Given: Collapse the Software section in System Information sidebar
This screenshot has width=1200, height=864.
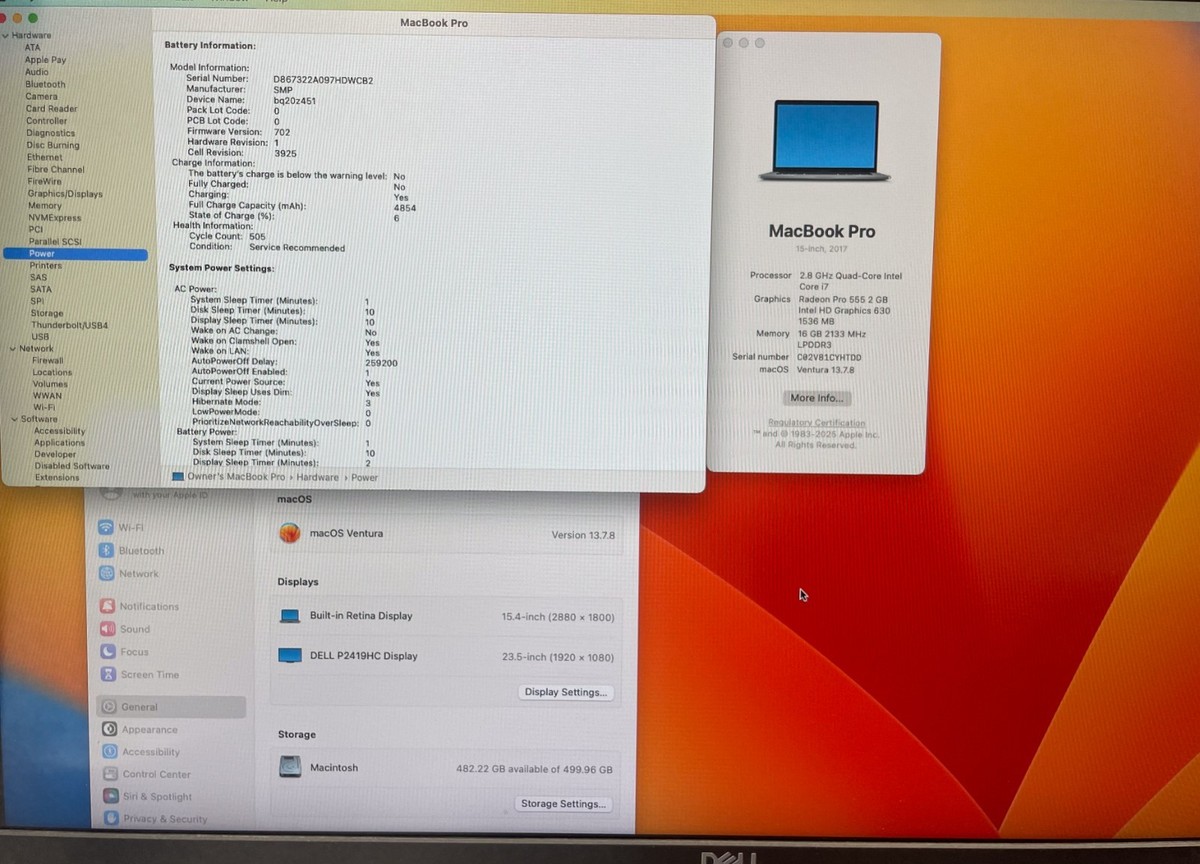Looking at the screenshot, I should [x=14, y=419].
